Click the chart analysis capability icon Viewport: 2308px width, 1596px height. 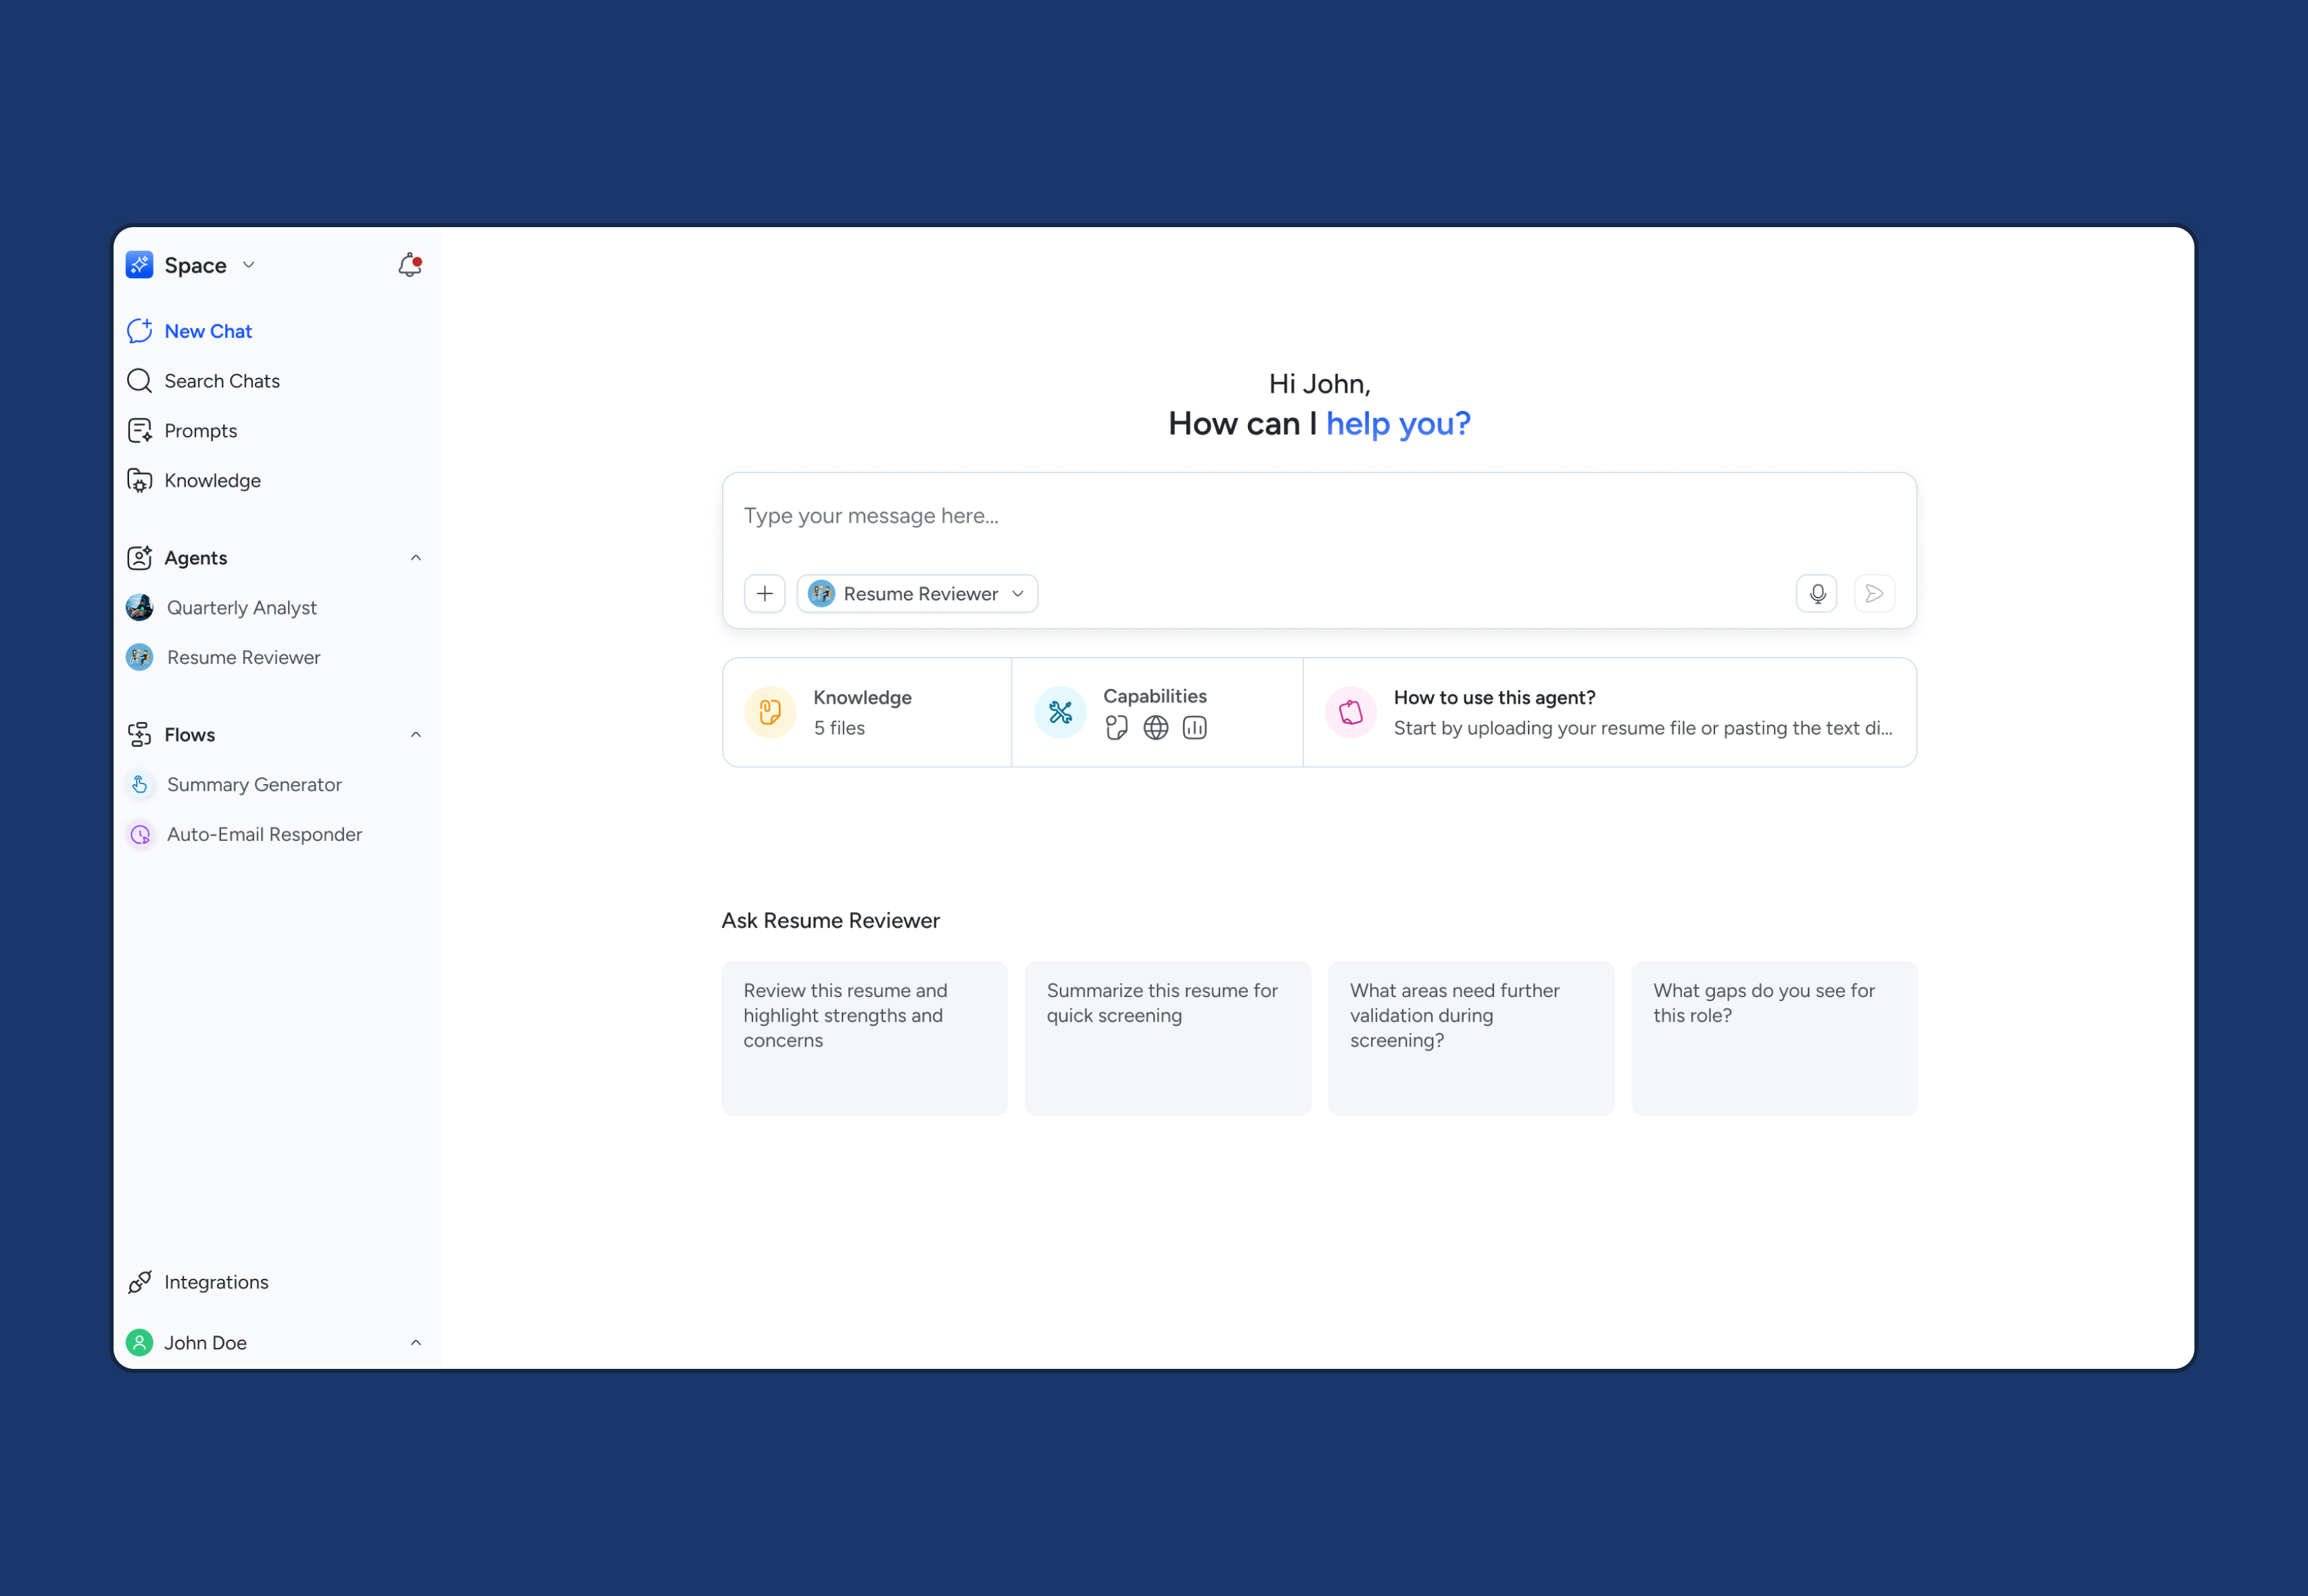click(x=1194, y=728)
